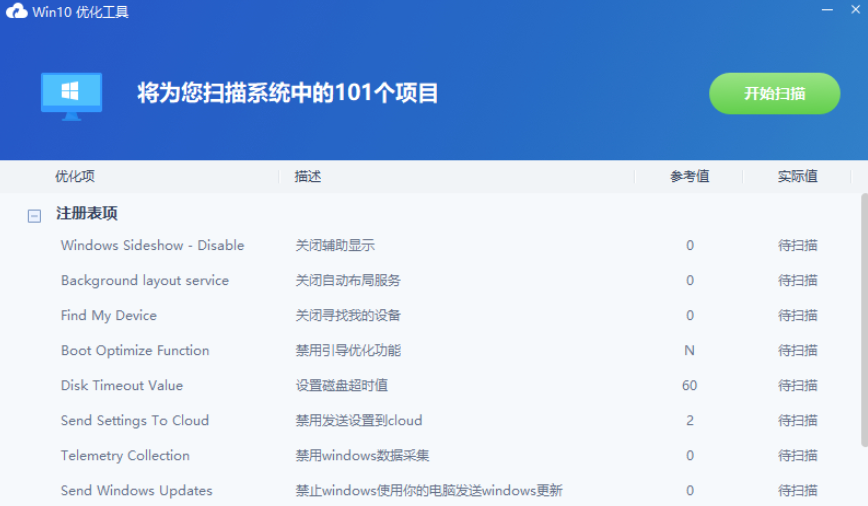Select Send Settings To Cloud item

click(135, 420)
